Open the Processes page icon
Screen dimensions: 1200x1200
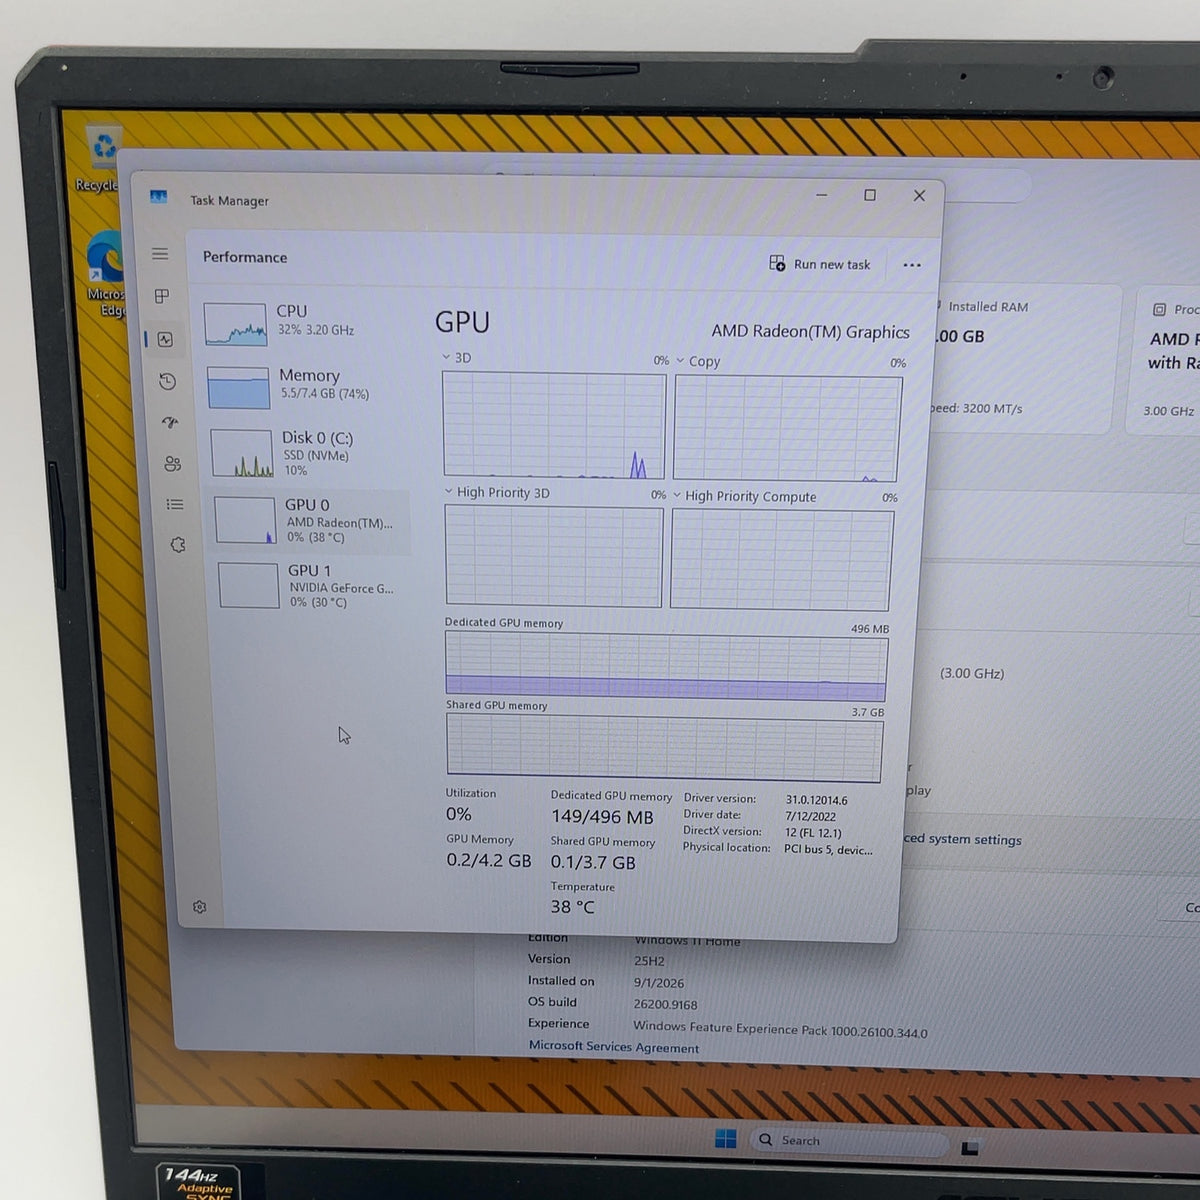click(162, 296)
